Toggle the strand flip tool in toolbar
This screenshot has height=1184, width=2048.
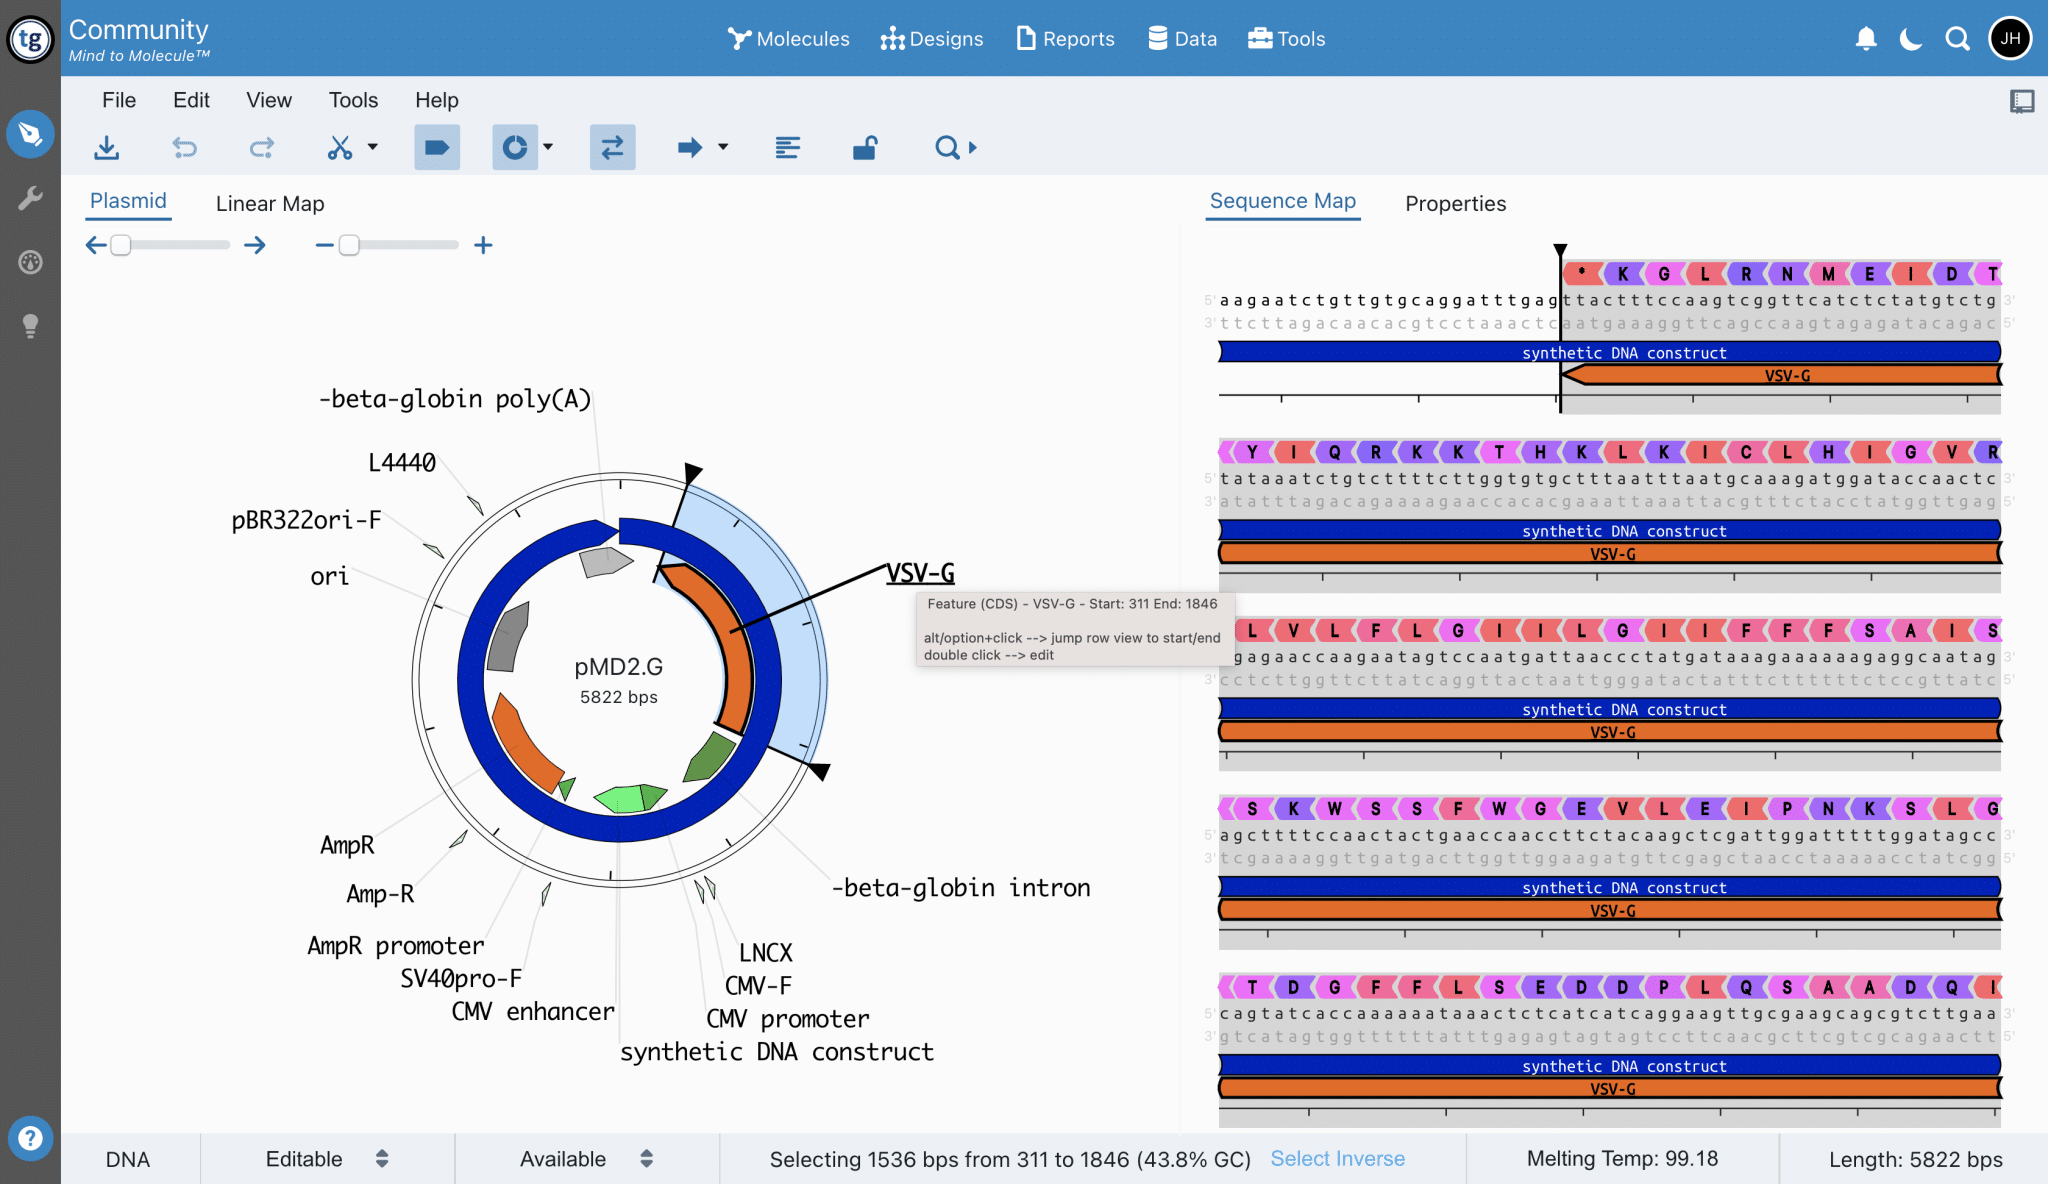(612, 147)
